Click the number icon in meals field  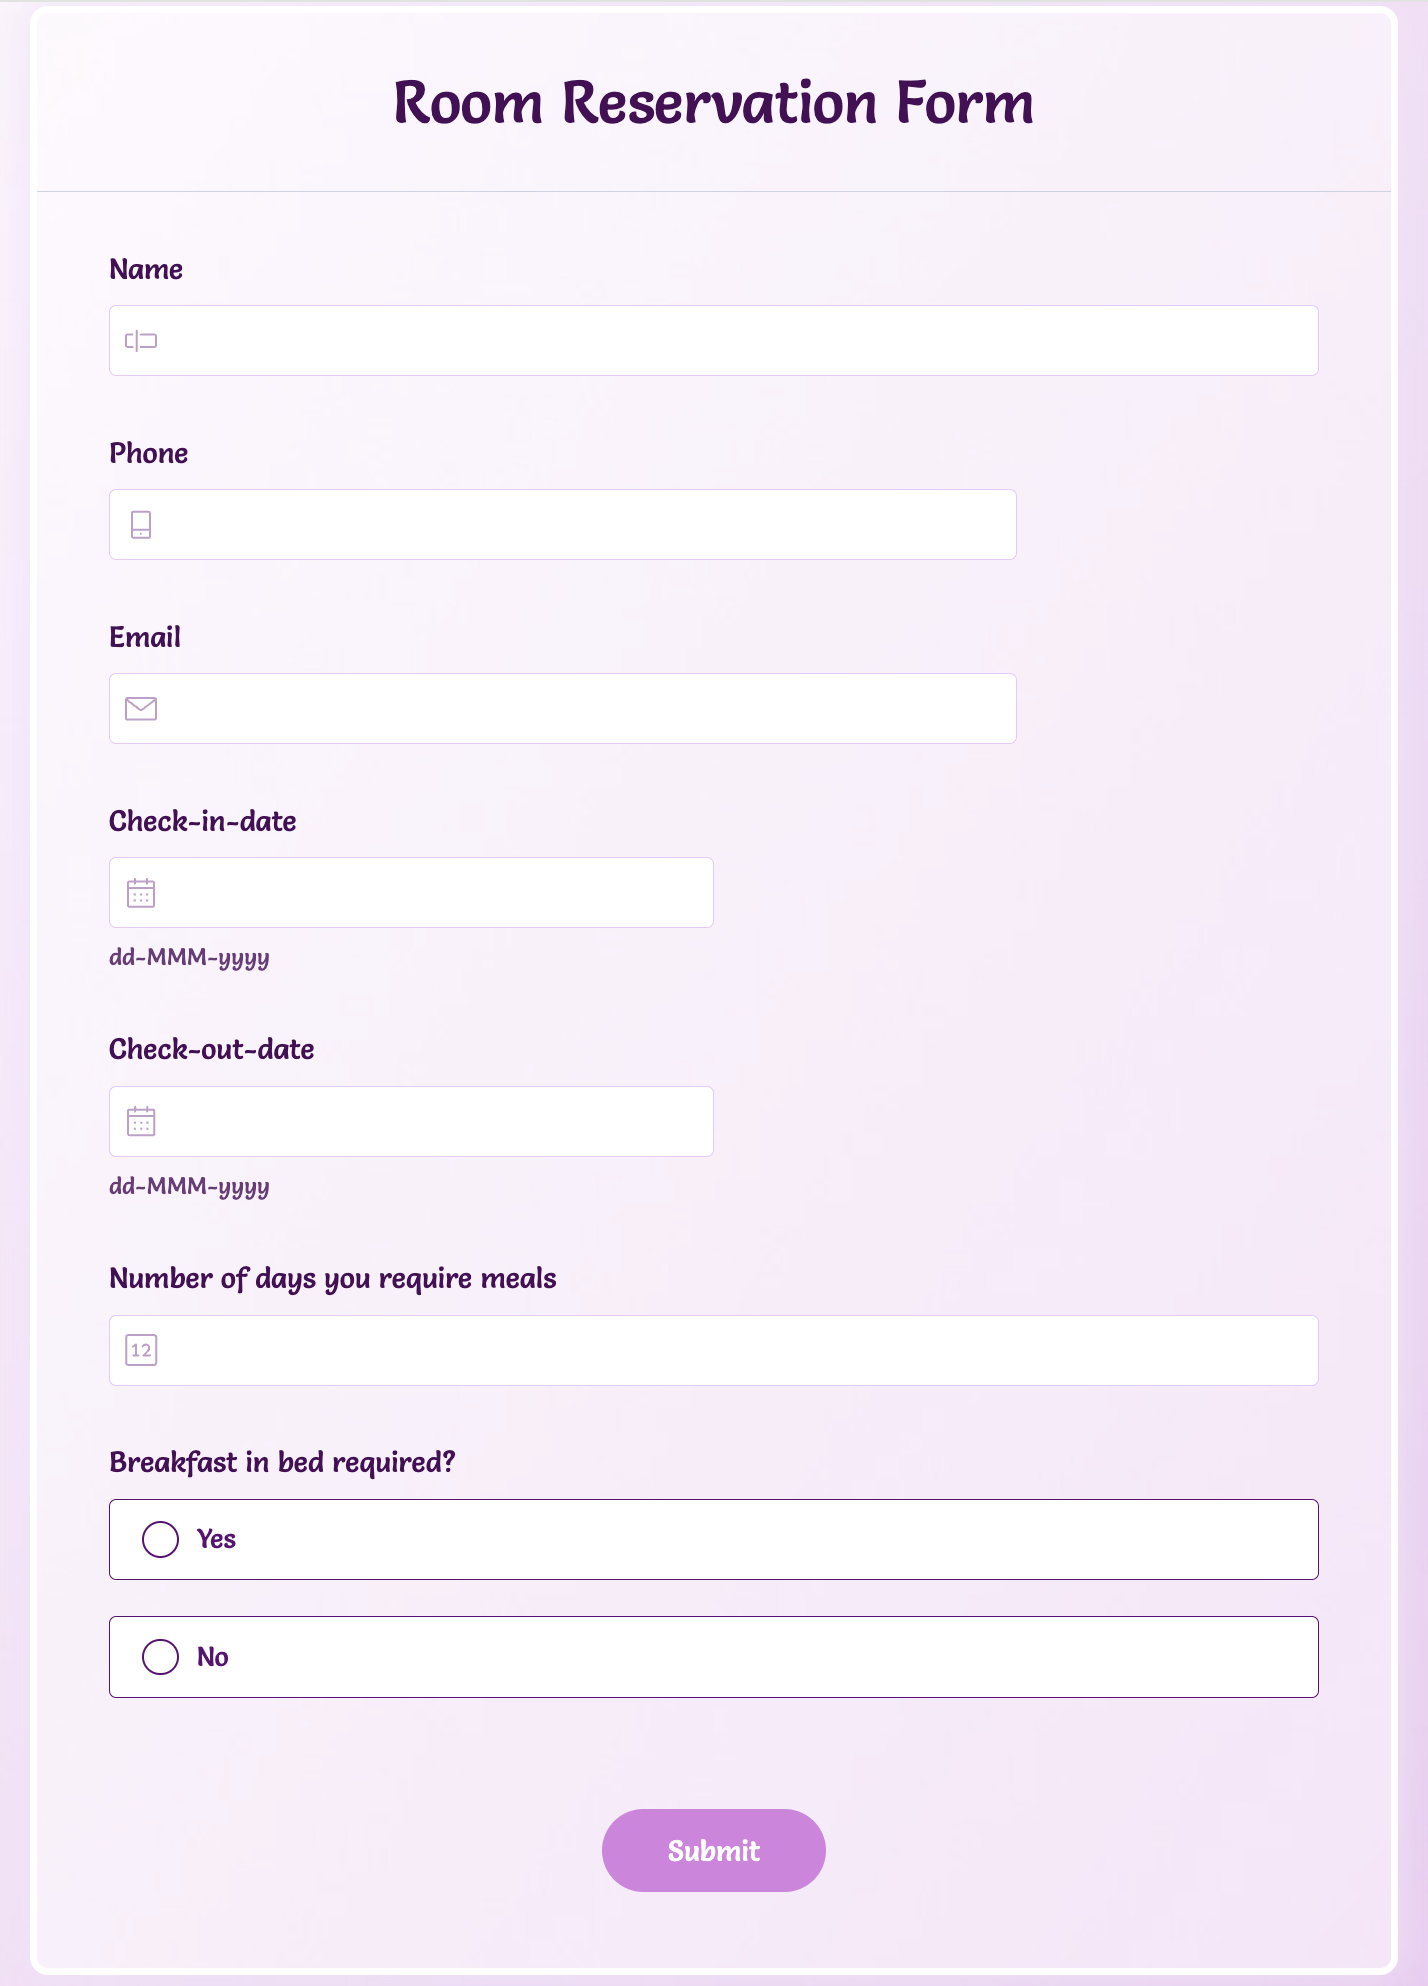(141, 1350)
